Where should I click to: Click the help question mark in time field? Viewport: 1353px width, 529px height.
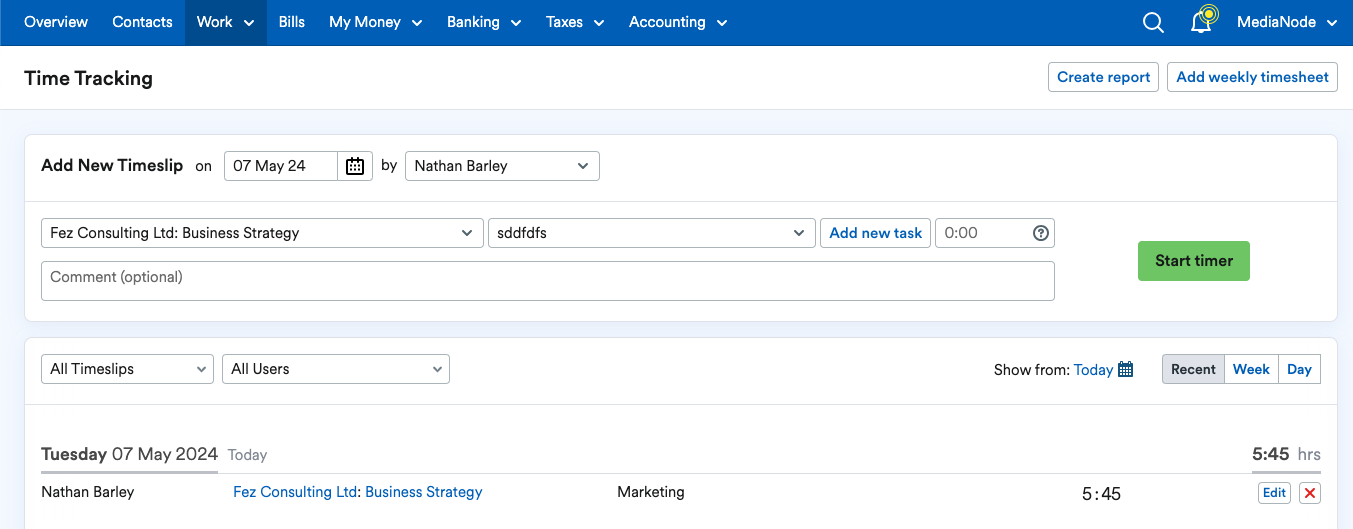point(1041,233)
